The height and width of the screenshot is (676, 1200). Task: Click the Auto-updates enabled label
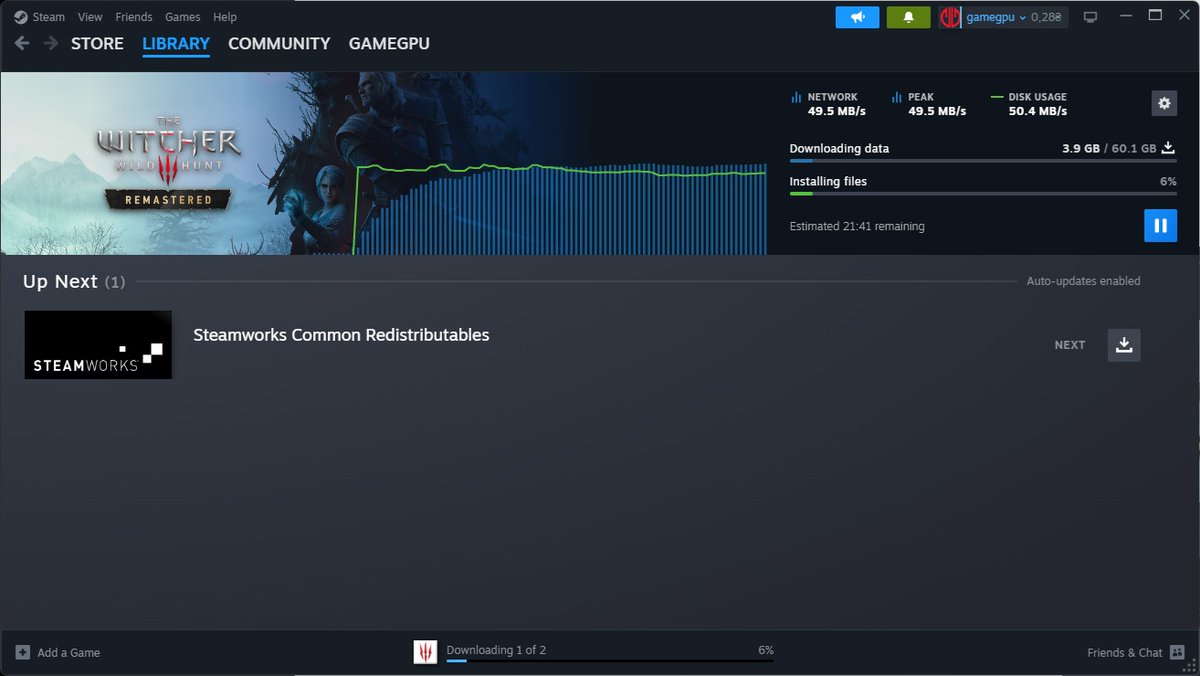pyautogui.click(x=1083, y=281)
